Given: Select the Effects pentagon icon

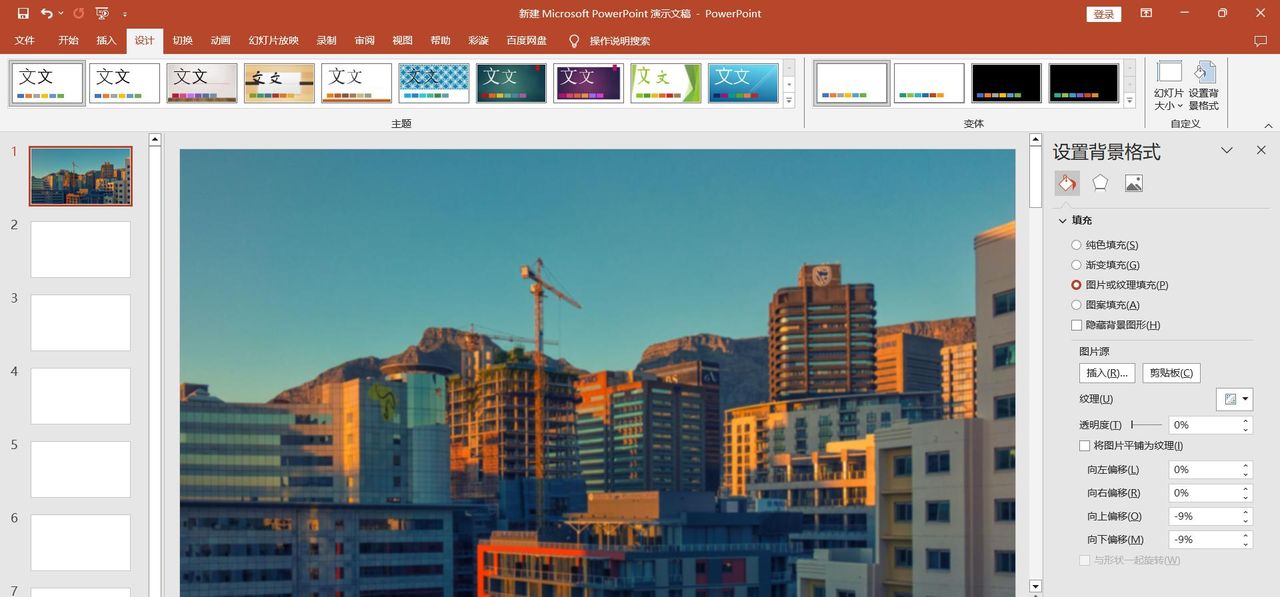Looking at the screenshot, I should click(x=1100, y=183).
